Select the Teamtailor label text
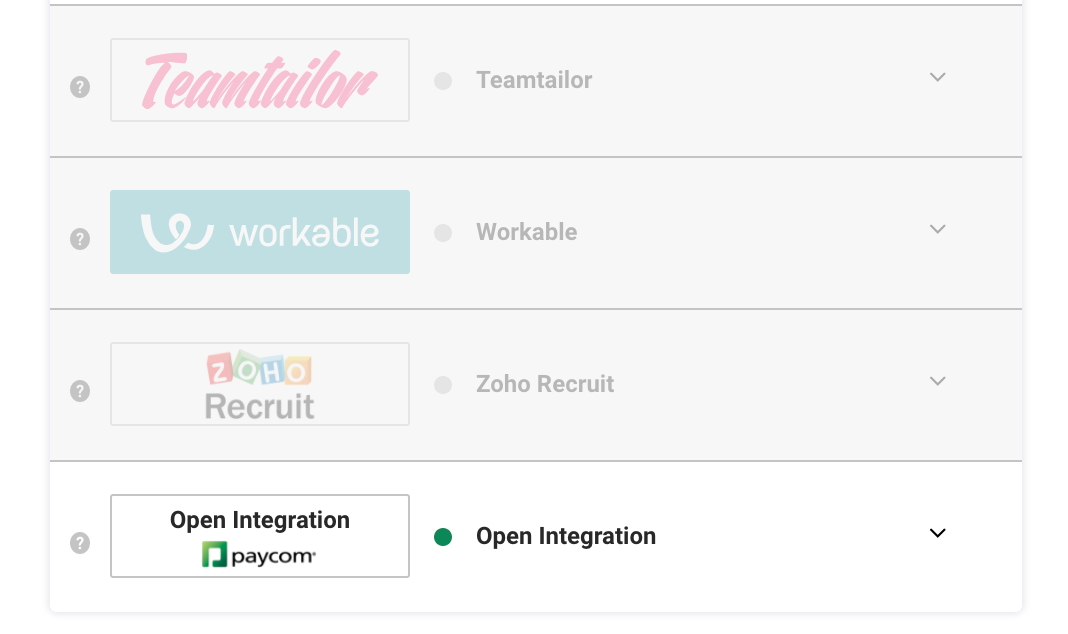1068x634 pixels. [x=534, y=80]
